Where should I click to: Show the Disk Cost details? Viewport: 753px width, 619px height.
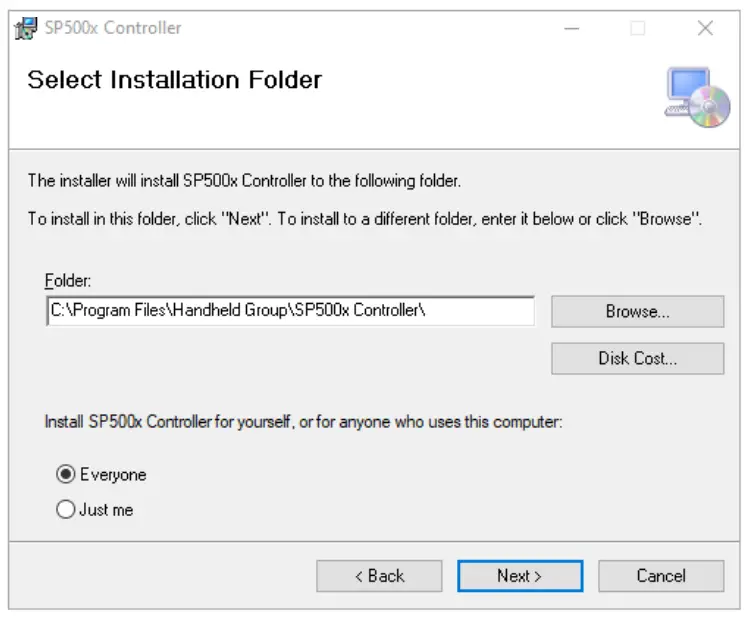click(637, 358)
